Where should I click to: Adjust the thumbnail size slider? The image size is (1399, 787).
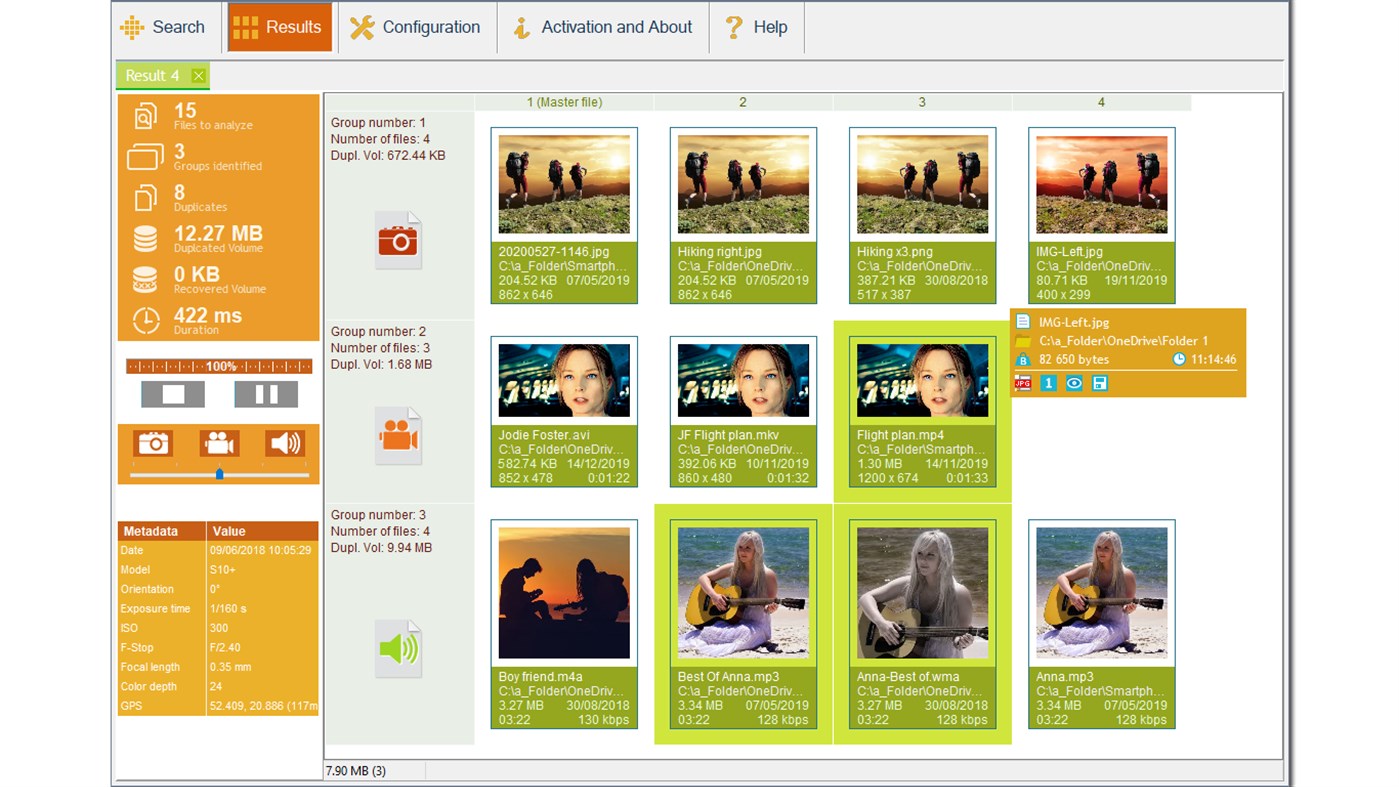(x=219, y=476)
